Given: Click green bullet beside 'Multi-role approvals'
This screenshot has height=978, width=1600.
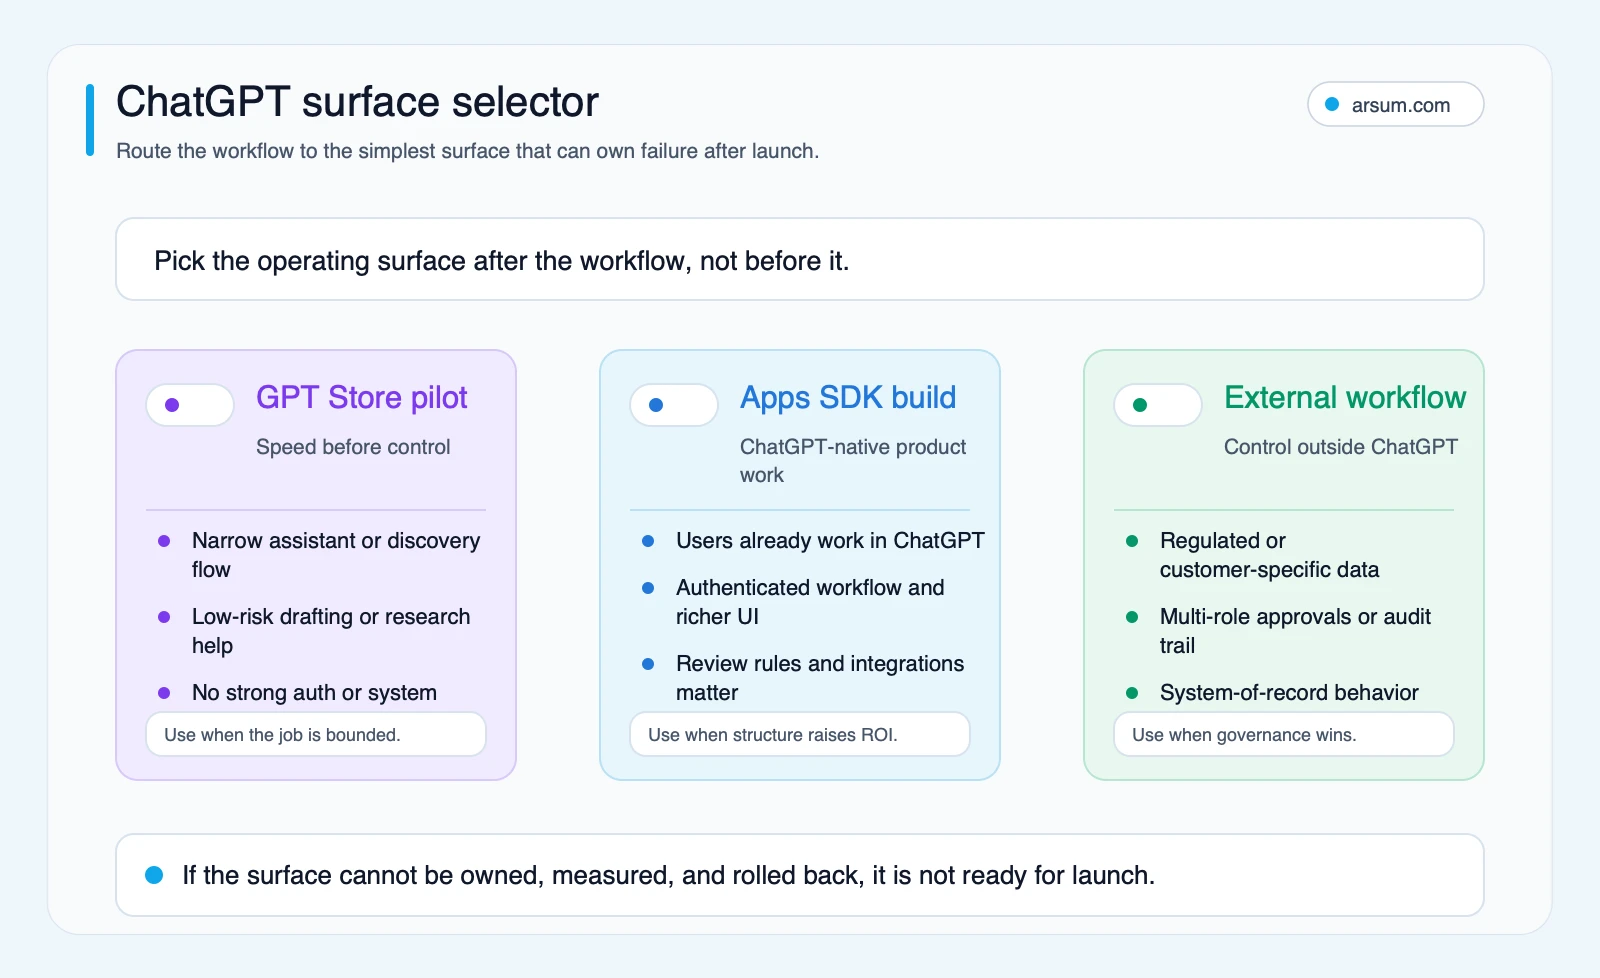Looking at the screenshot, I should point(1132,617).
